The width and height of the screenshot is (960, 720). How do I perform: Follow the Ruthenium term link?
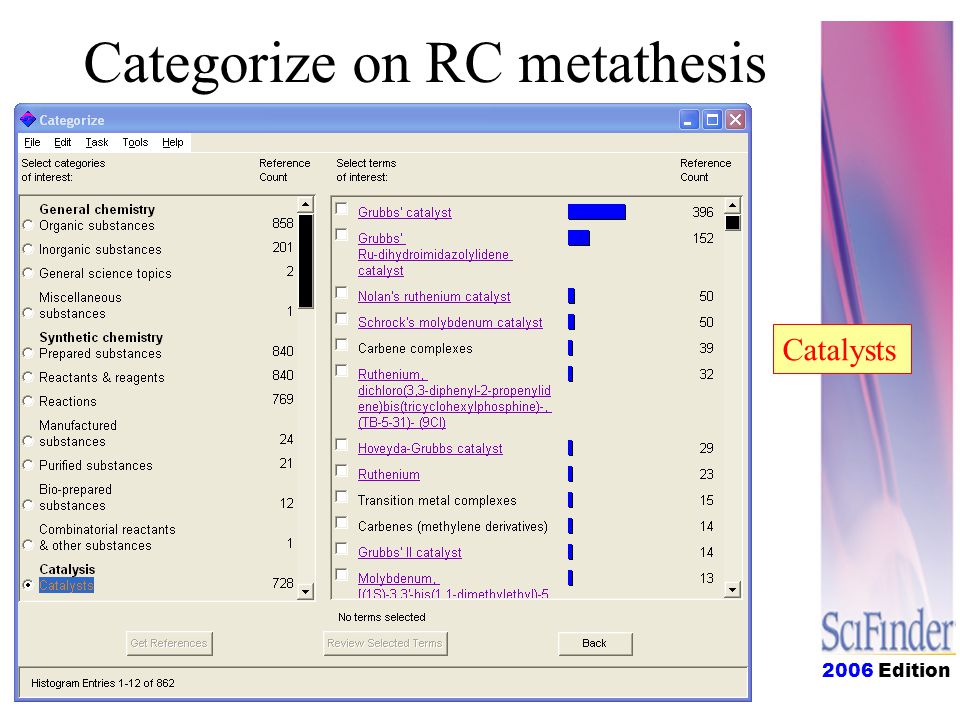pos(389,474)
